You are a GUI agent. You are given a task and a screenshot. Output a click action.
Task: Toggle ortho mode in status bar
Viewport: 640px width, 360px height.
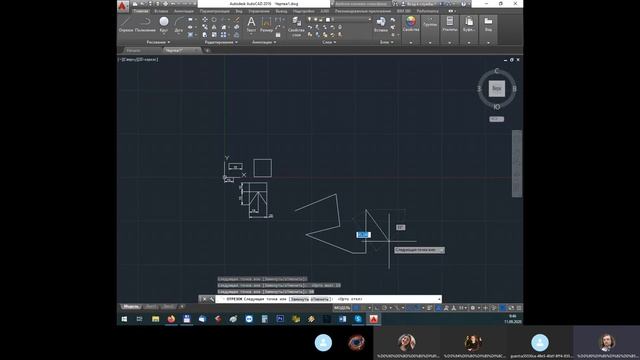tap(377, 308)
